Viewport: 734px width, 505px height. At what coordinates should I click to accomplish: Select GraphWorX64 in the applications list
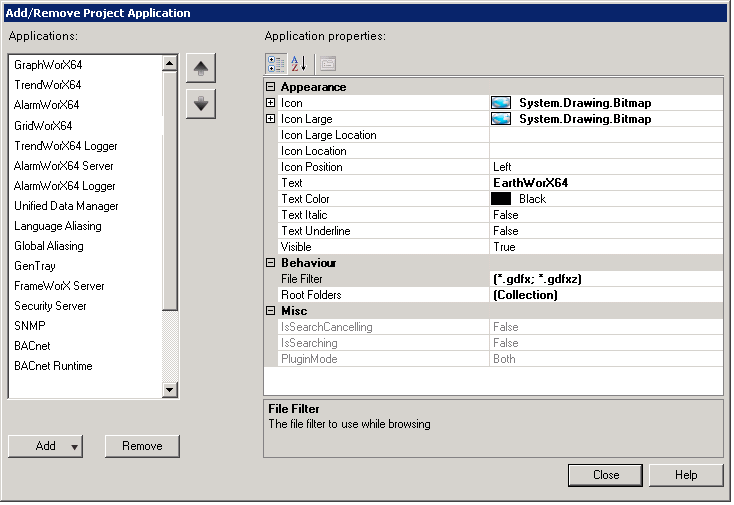[48, 65]
